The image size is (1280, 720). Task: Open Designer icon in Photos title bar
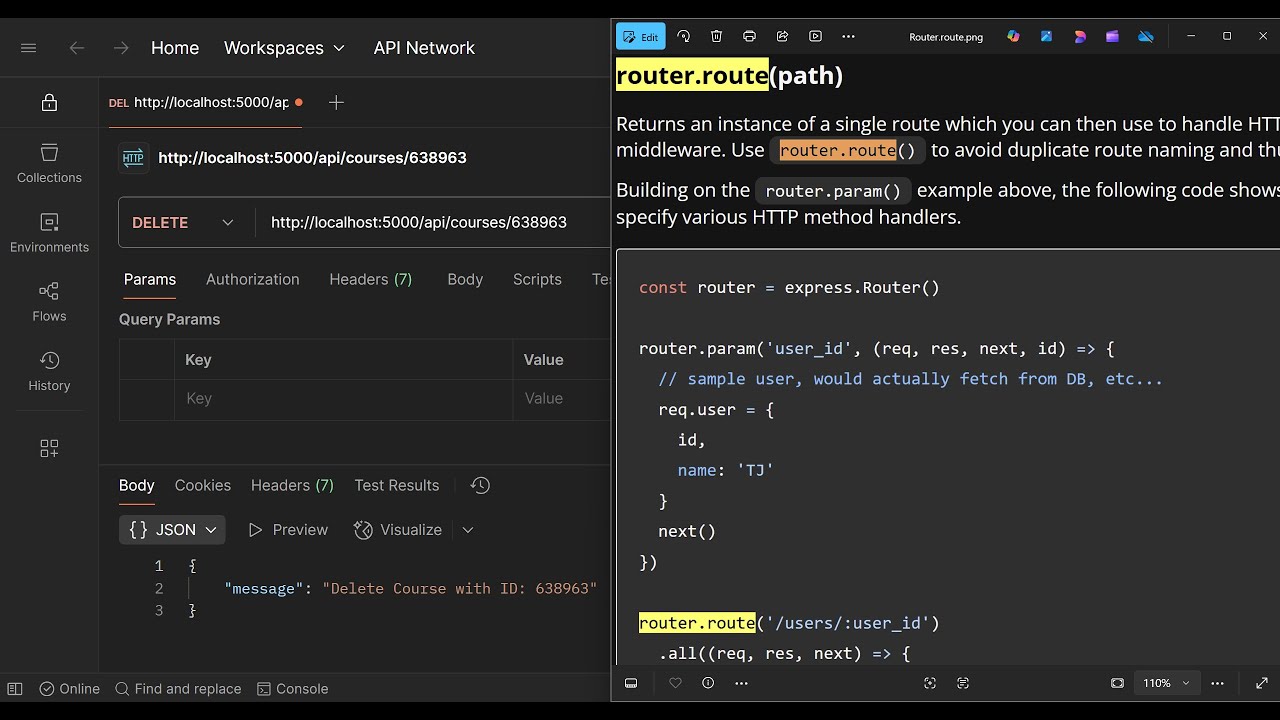click(1046, 36)
